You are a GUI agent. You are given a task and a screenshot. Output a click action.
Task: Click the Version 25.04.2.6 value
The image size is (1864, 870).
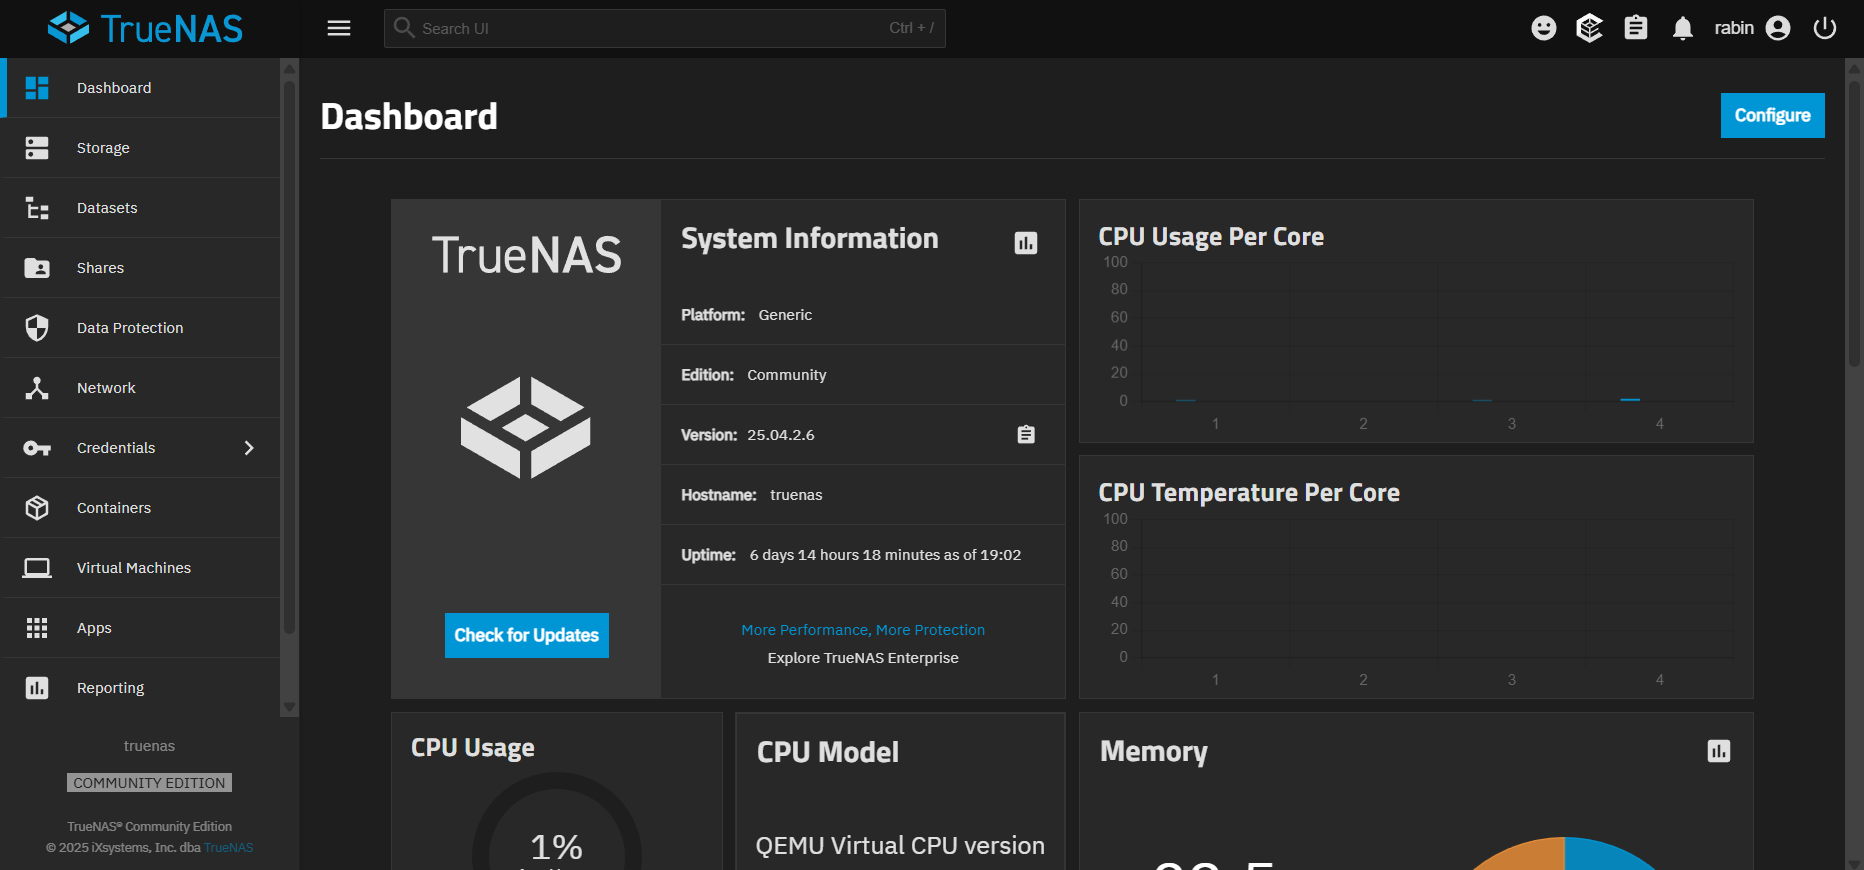coord(781,435)
